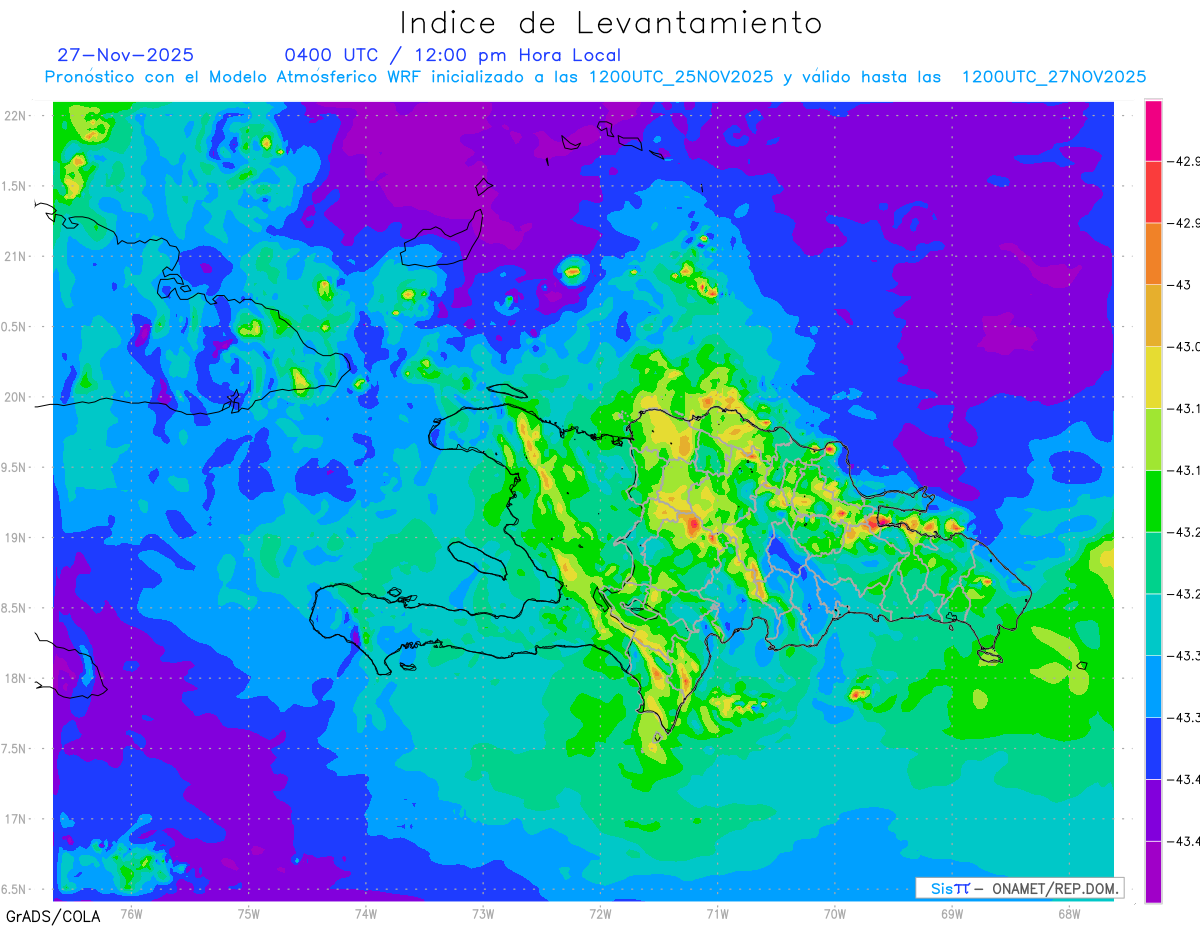
Task: Click the '0400 UTC / 12:00 pm Hora Local' time
Action: click(452, 55)
